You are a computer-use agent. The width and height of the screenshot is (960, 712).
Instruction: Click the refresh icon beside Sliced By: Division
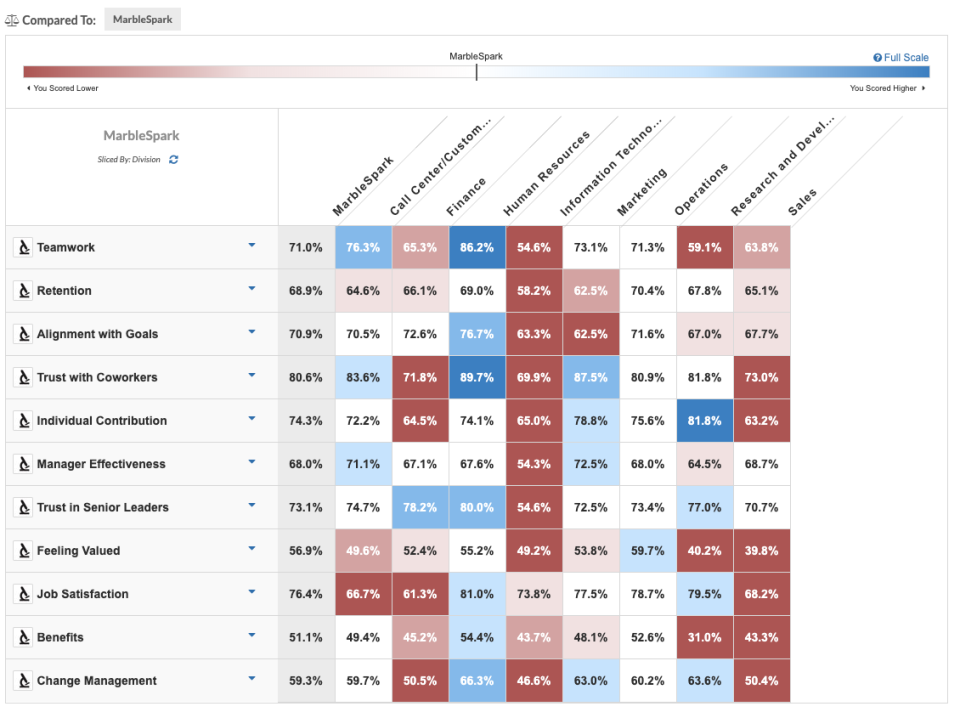point(174,160)
